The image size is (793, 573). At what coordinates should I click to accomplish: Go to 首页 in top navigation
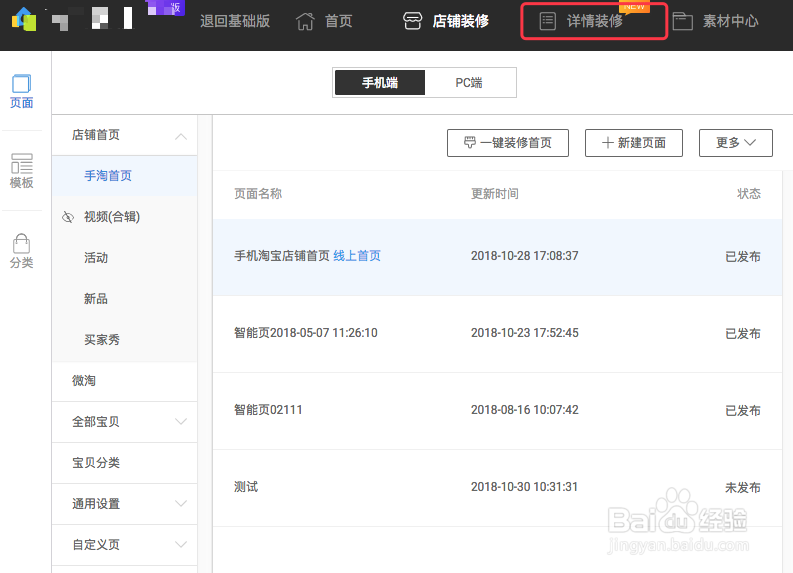[x=338, y=21]
